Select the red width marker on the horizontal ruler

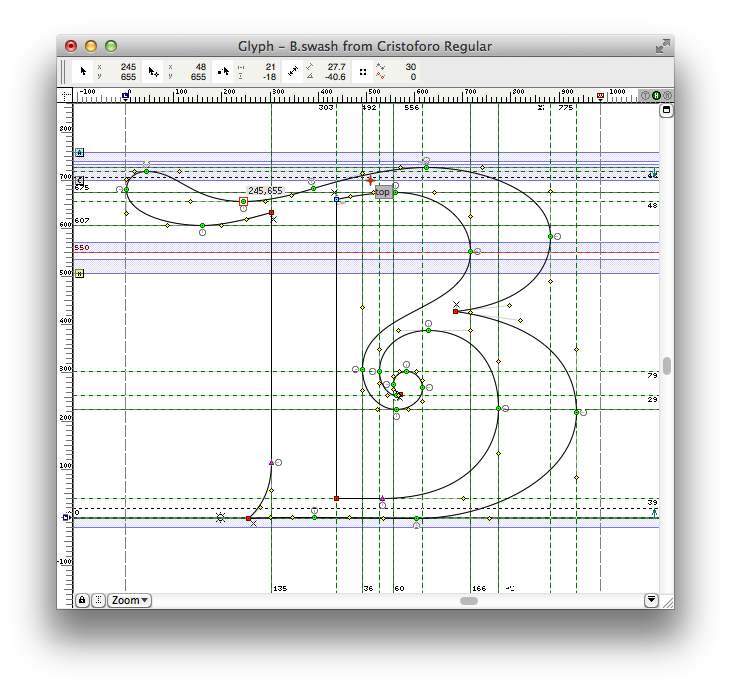600,96
